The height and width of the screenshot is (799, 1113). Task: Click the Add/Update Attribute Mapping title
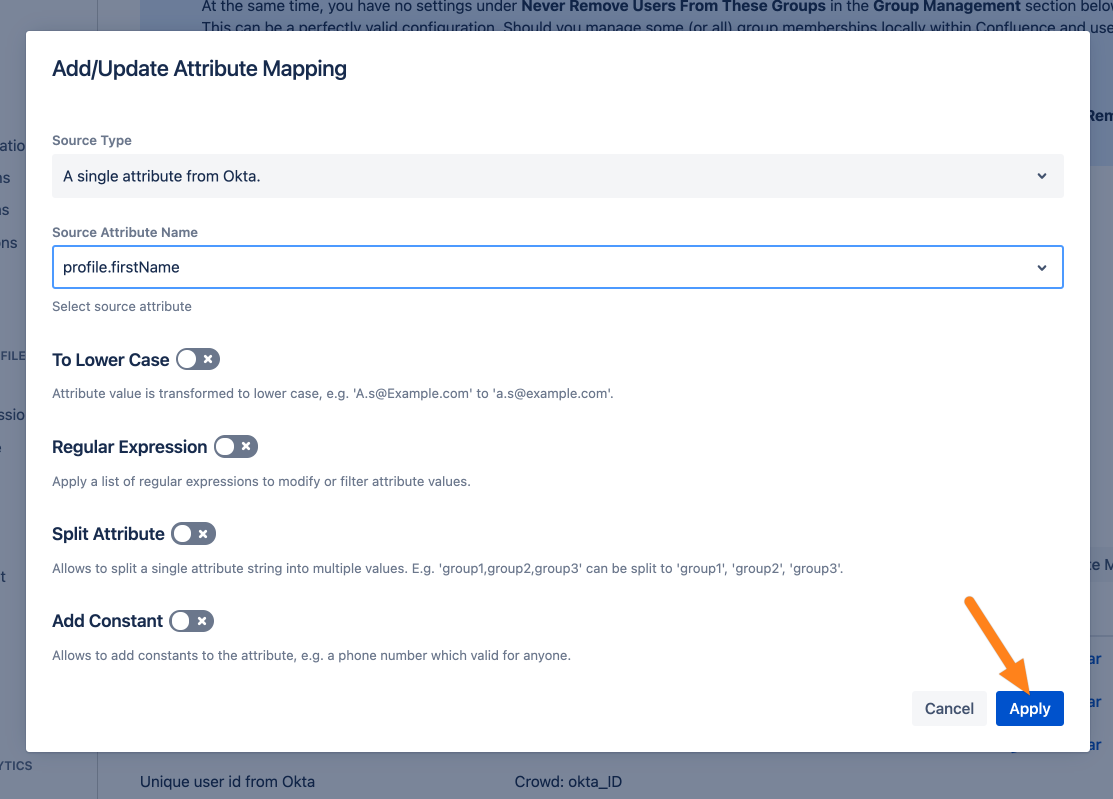pyautogui.click(x=199, y=69)
